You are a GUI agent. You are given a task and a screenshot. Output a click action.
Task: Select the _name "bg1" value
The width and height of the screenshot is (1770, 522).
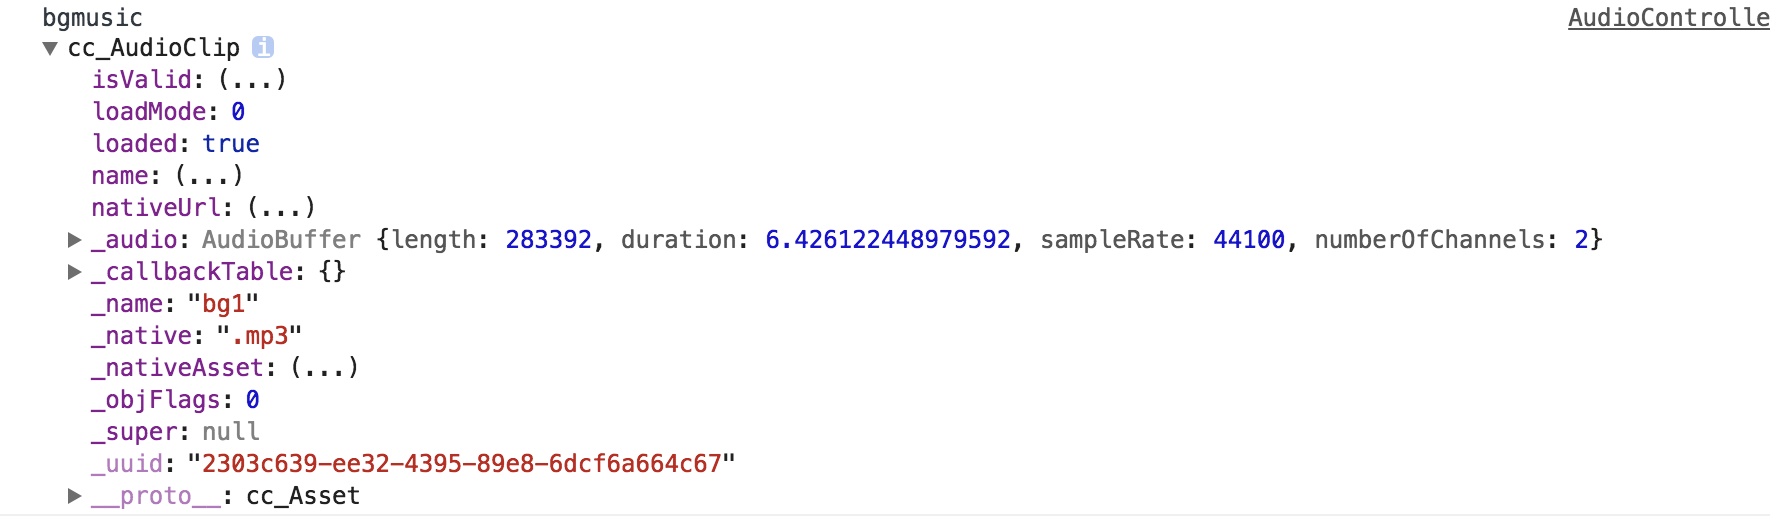click(223, 304)
